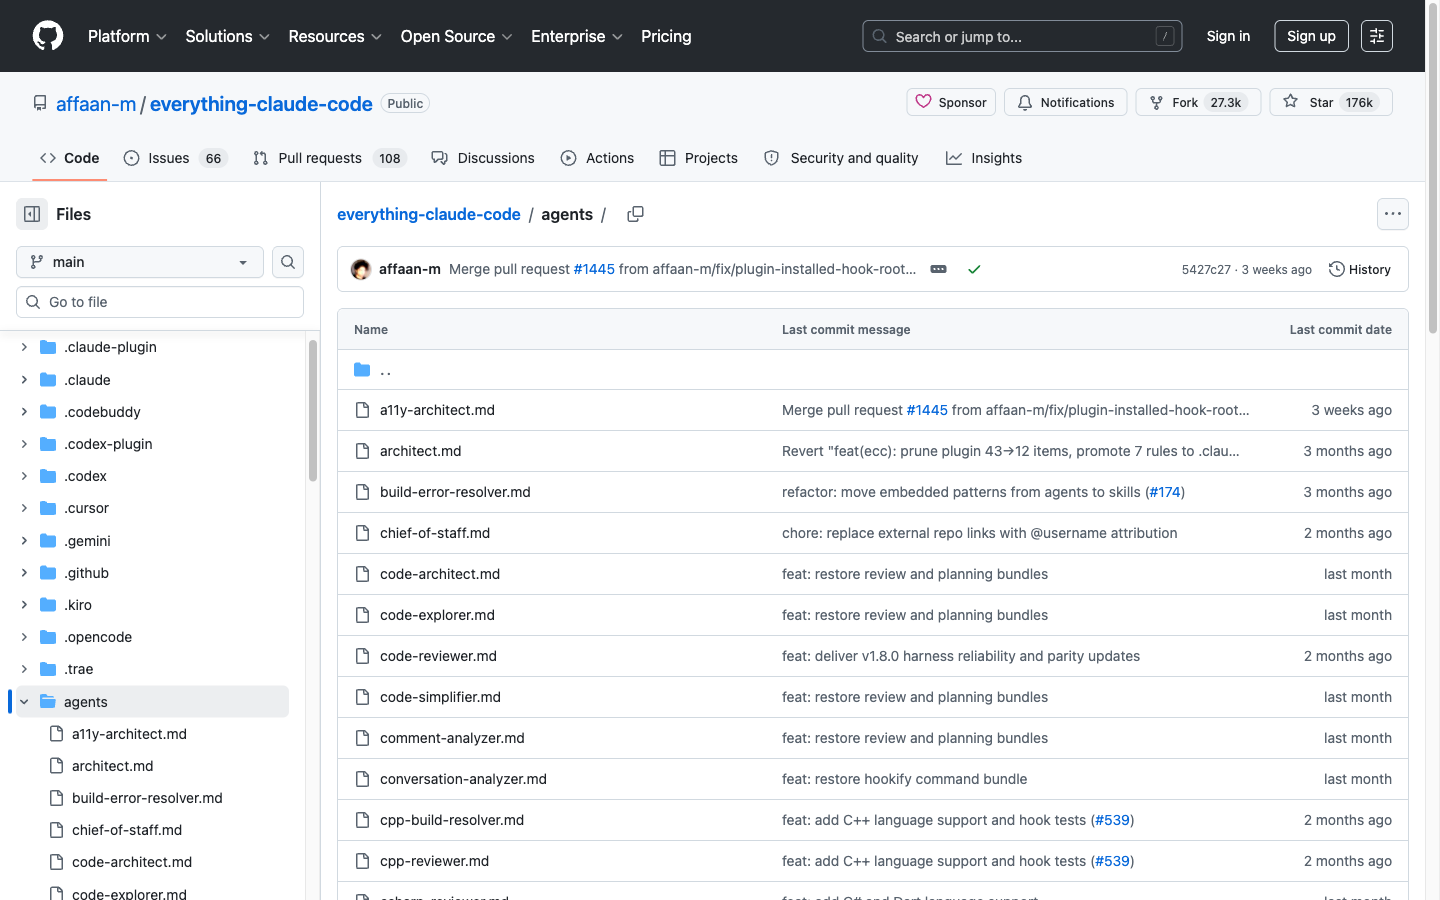Switch to the Pull requests tab
This screenshot has height=900, width=1440.
coord(329,158)
